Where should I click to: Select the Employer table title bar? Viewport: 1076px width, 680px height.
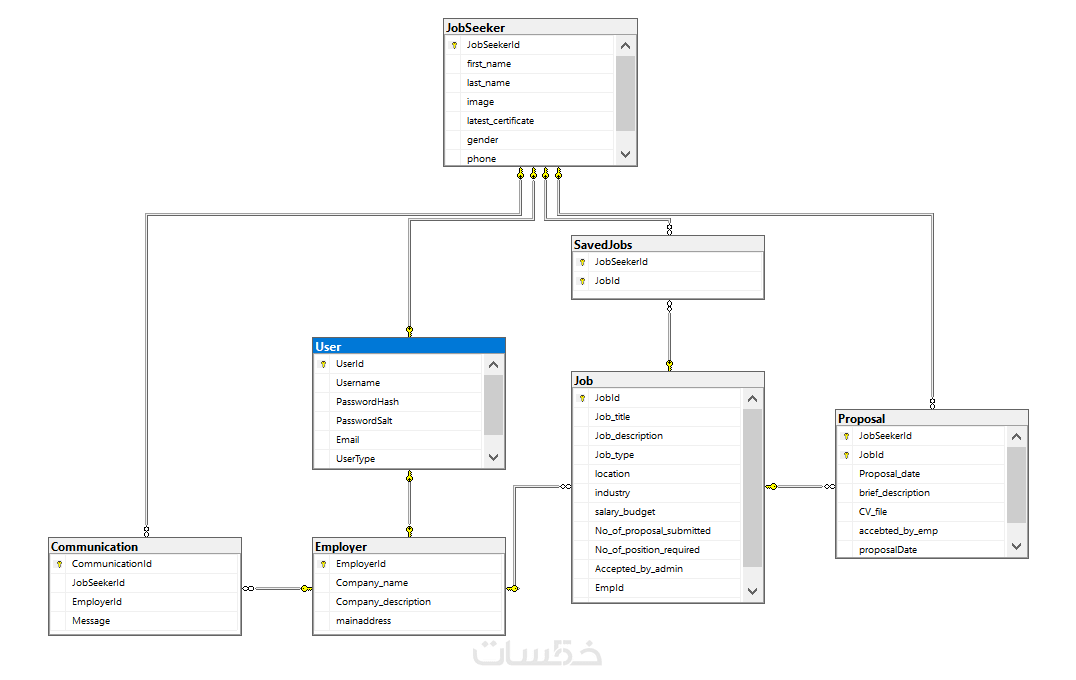(x=409, y=546)
